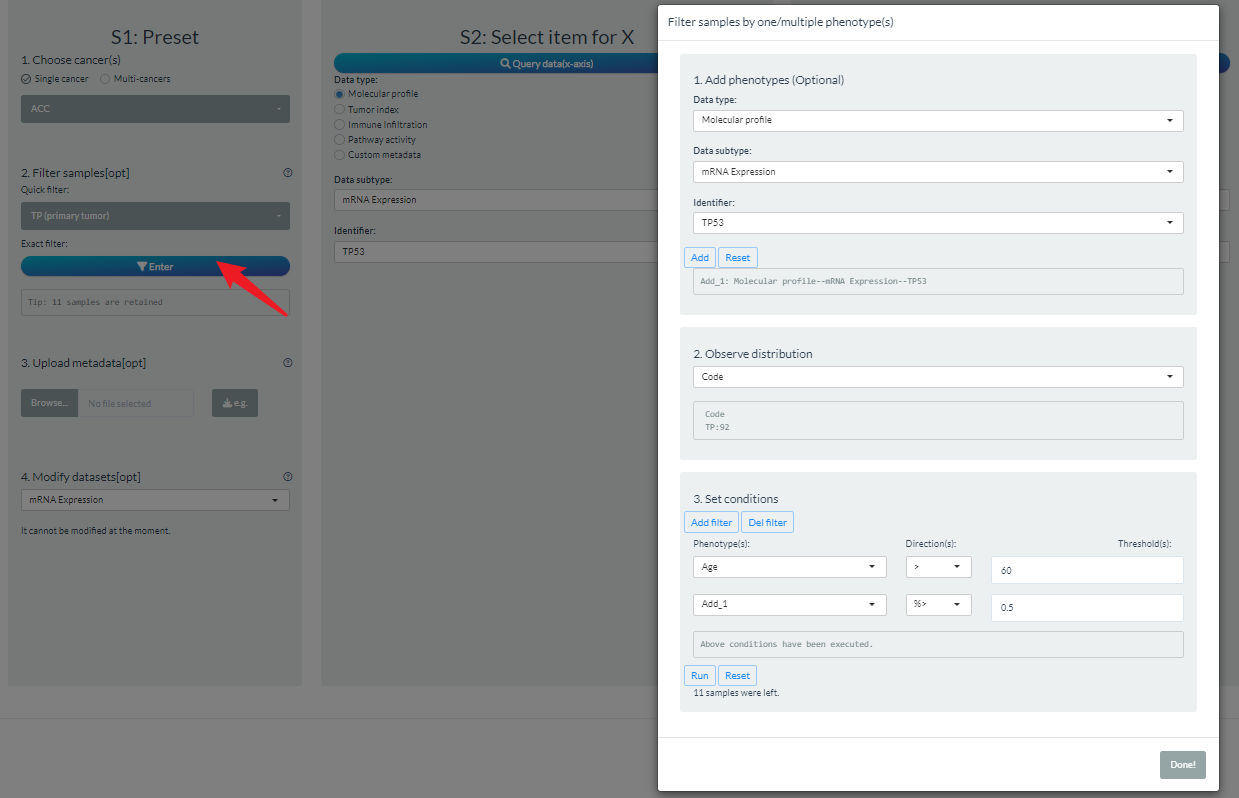This screenshot has height=798, width=1239.
Task: Click help icon next to Filter samples
Action: click(x=288, y=173)
